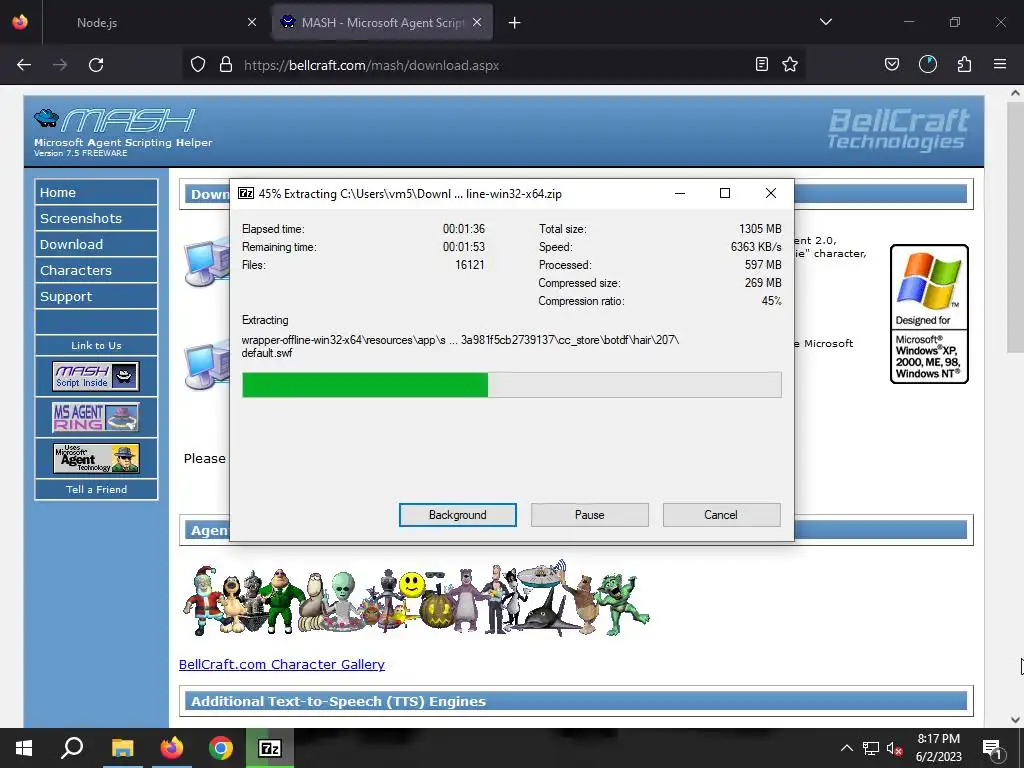Open a new tab with plus button
The image size is (1024, 768).
point(515,23)
